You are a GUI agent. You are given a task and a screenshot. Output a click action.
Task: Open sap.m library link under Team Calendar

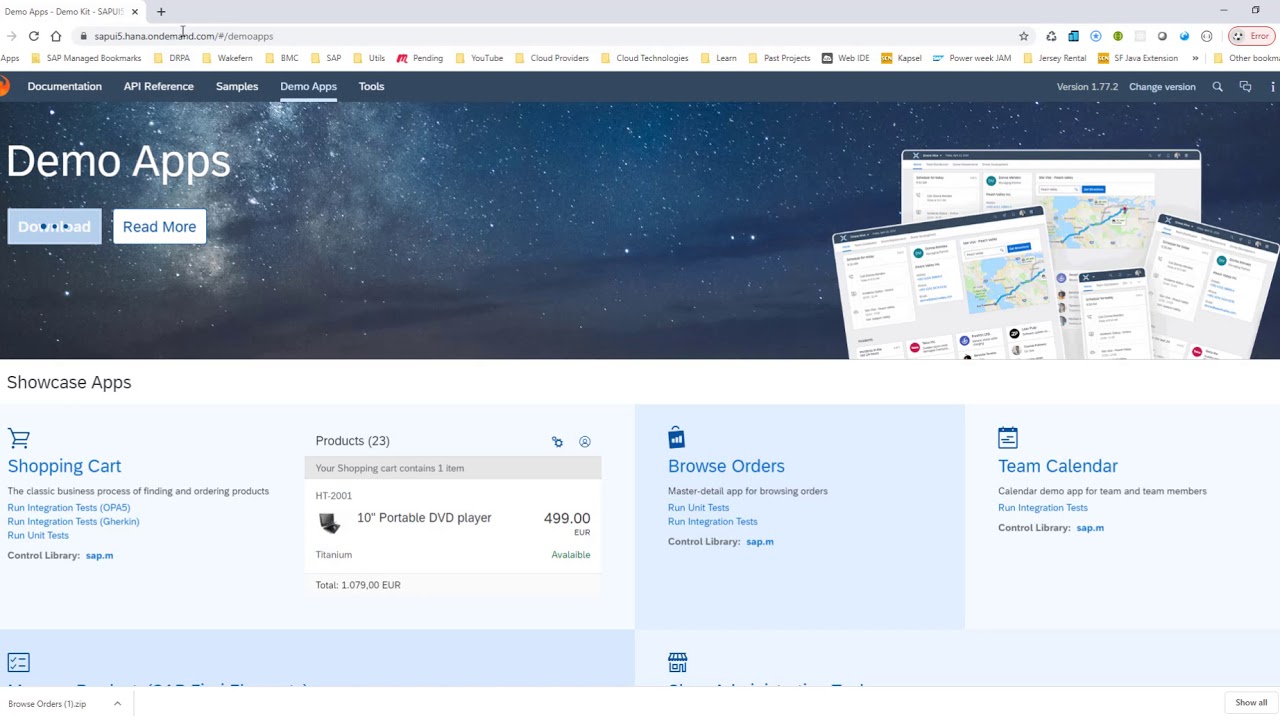(x=1090, y=528)
